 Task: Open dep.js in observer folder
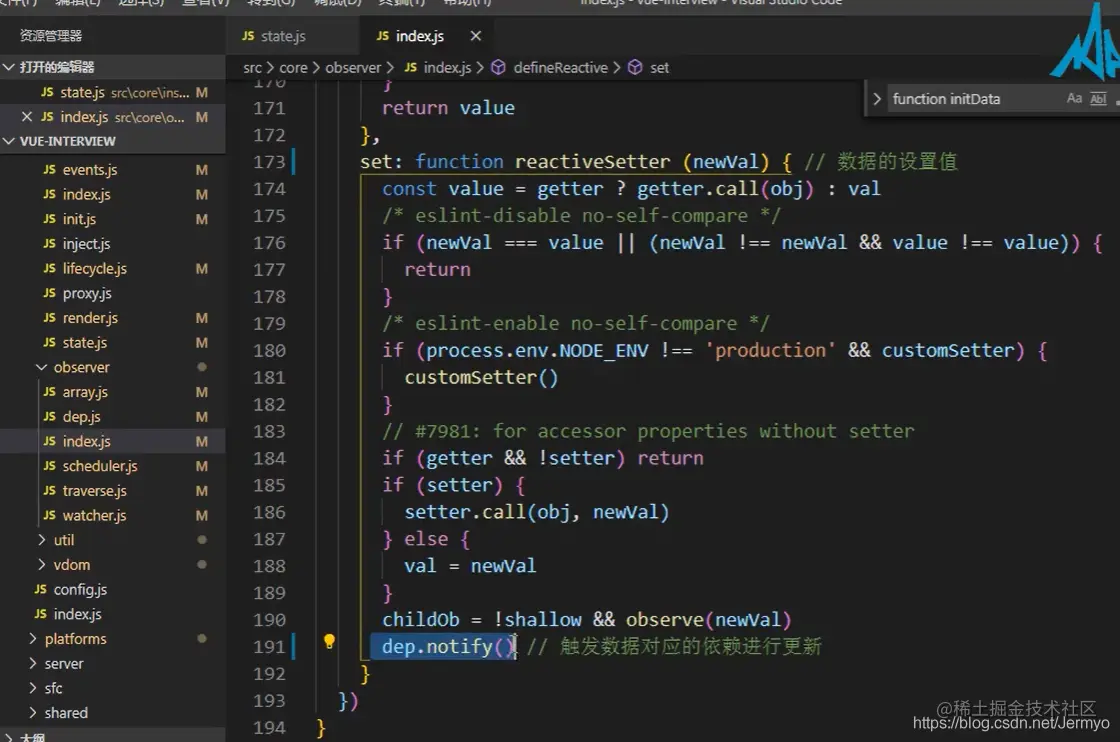coord(113,416)
